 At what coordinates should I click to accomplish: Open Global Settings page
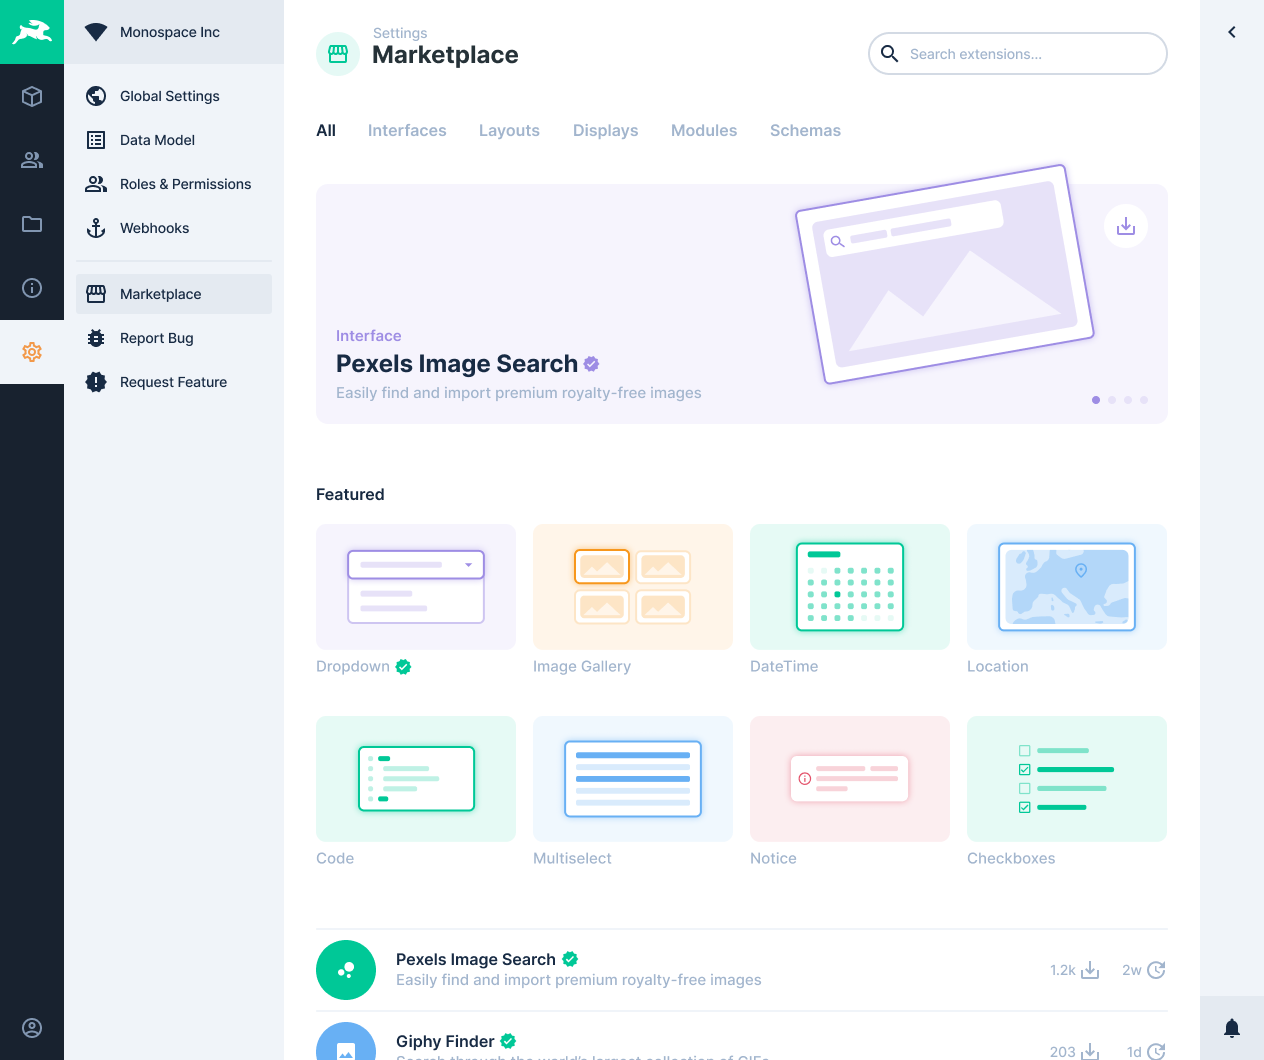[x=174, y=96]
